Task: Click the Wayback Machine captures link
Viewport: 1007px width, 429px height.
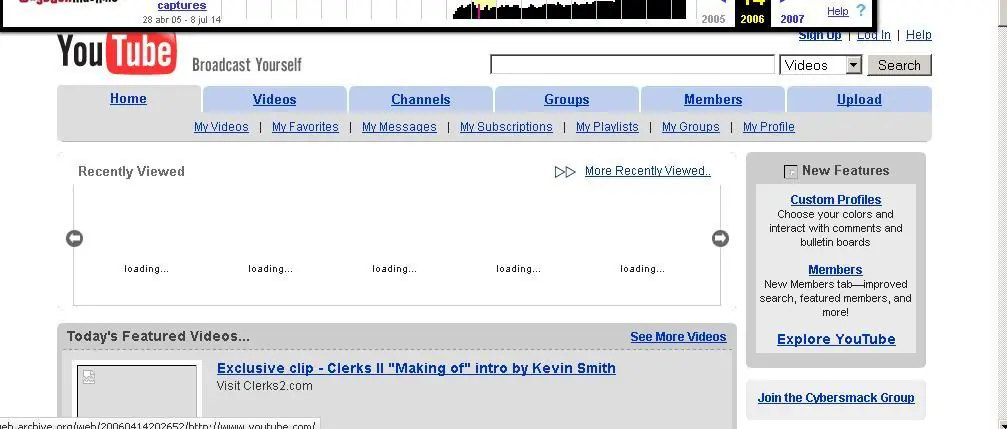Action: 182,6
